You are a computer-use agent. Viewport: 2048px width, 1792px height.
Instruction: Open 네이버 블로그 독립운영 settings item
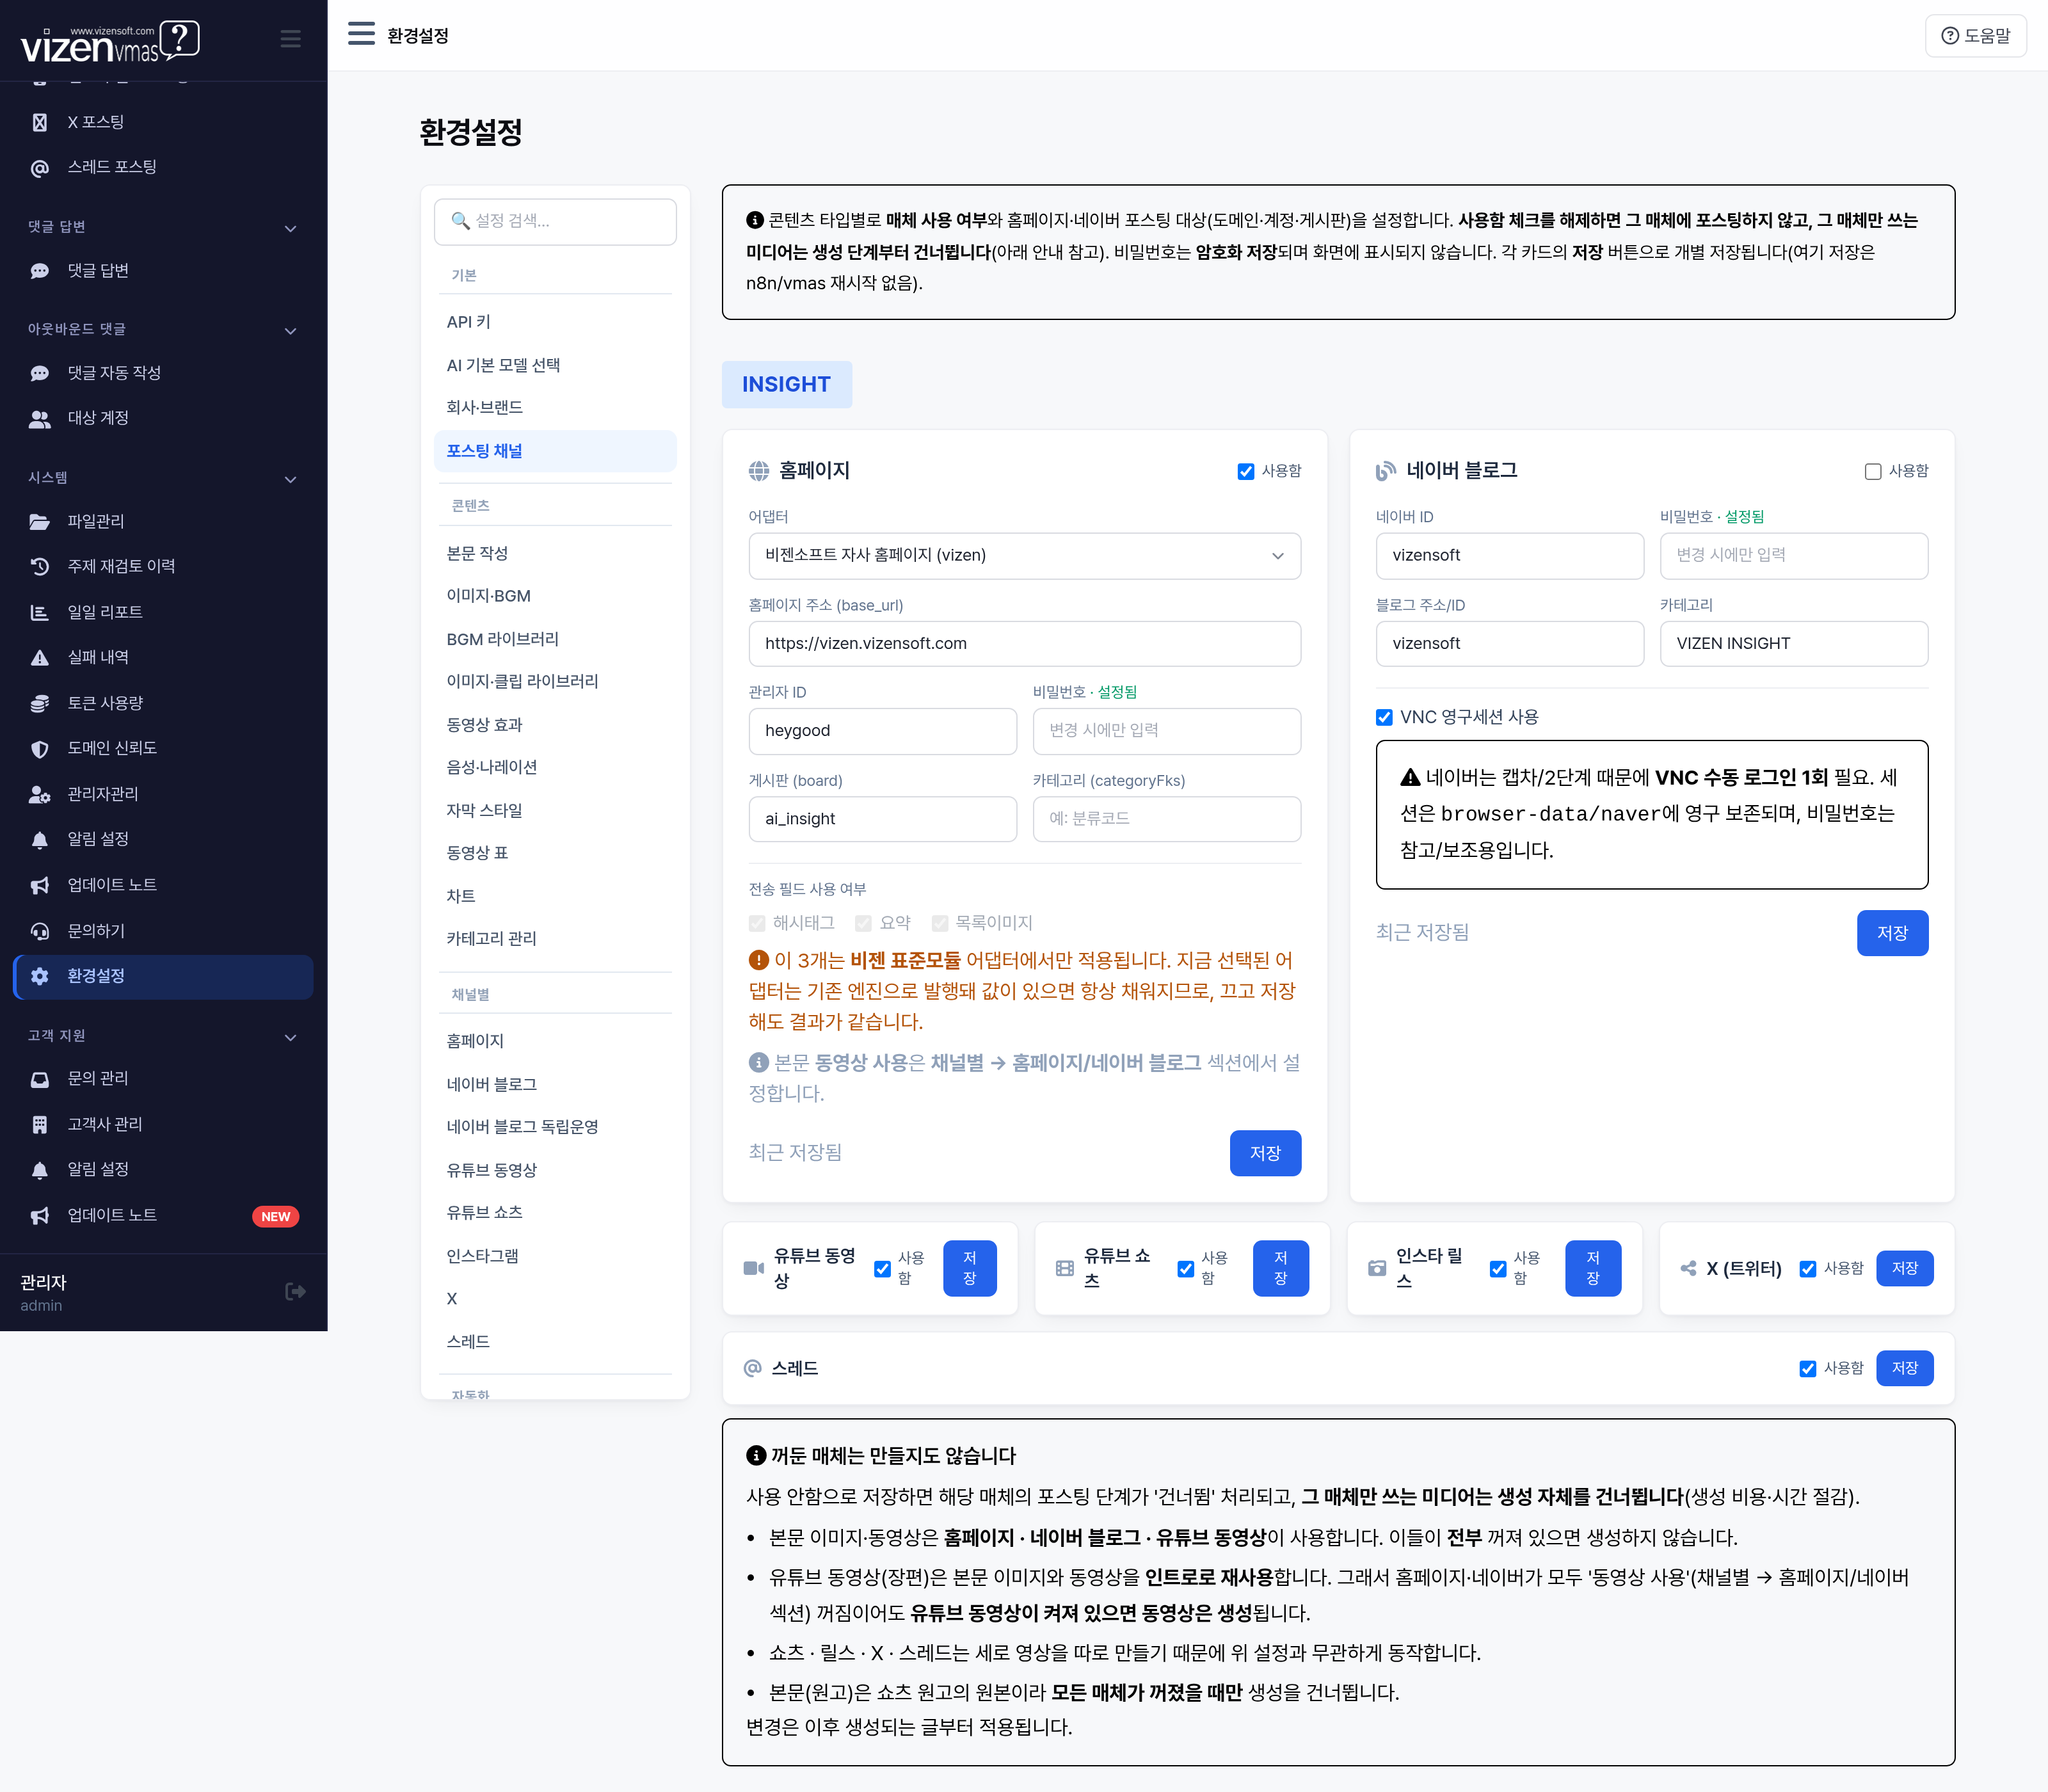click(x=555, y=1126)
